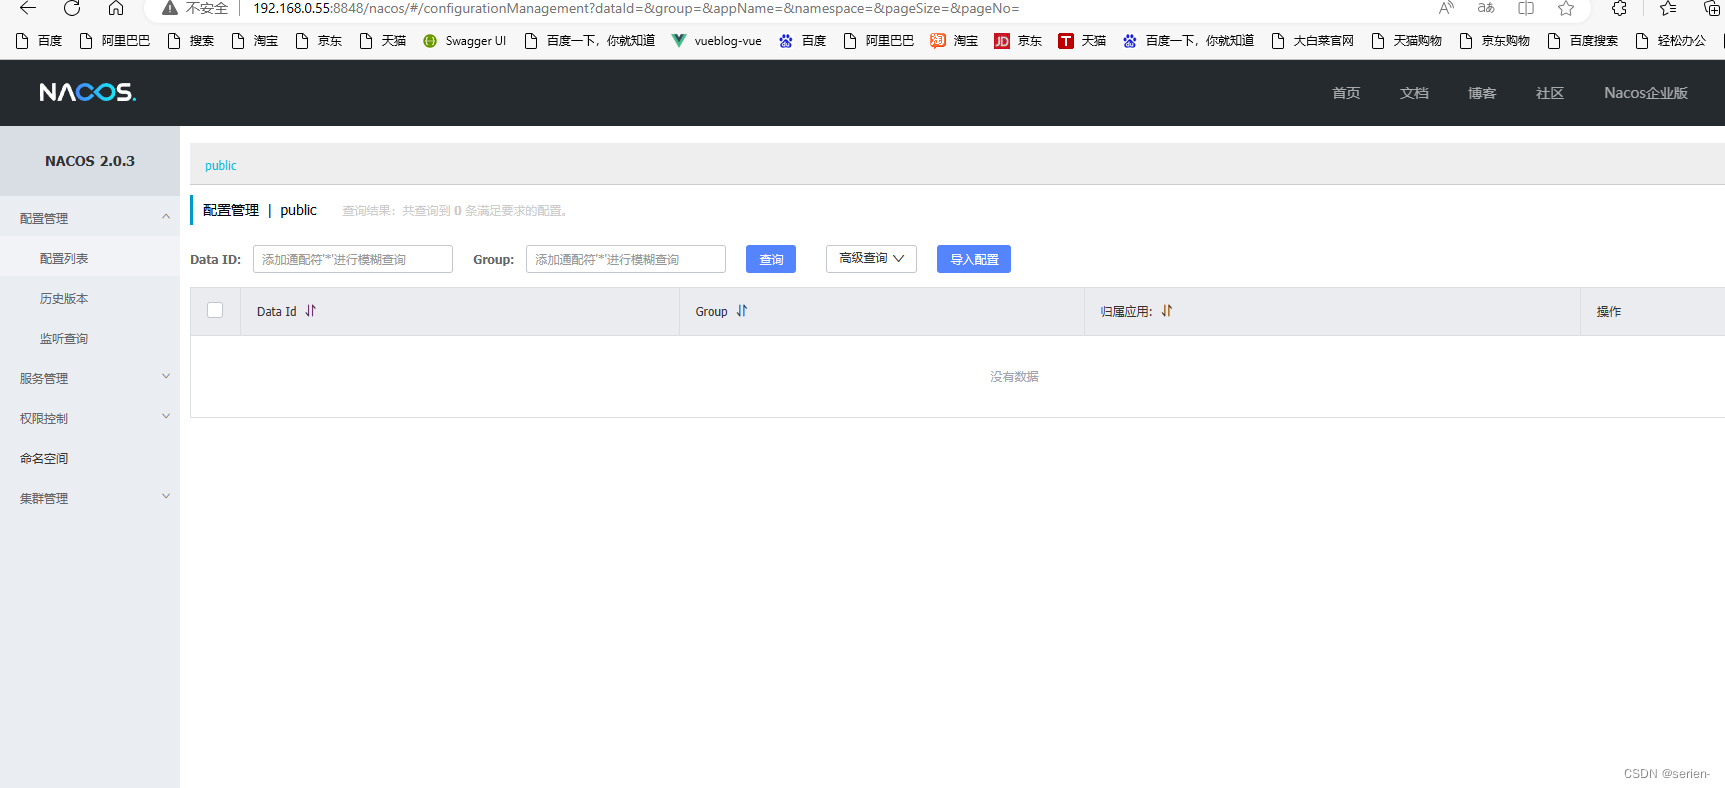Open 博客 in the top navigation
Screen dimensions: 1725x788
coord(1482,93)
